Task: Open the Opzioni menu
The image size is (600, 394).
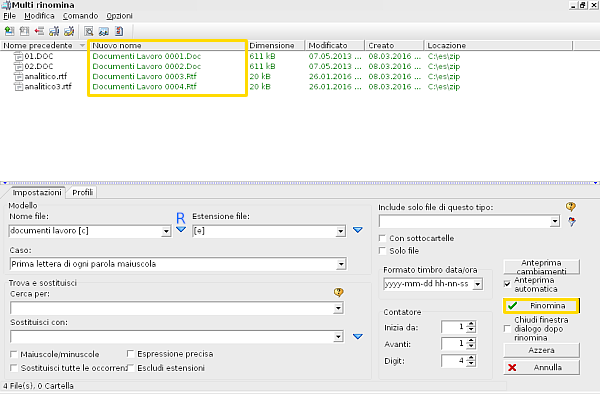Action: click(119, 16)
